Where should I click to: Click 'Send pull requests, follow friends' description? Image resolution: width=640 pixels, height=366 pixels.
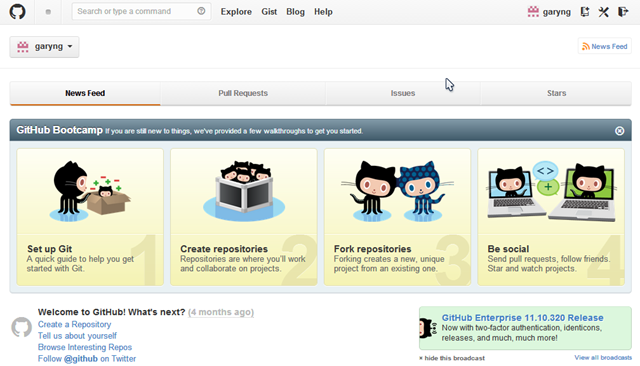click(549, 264)
